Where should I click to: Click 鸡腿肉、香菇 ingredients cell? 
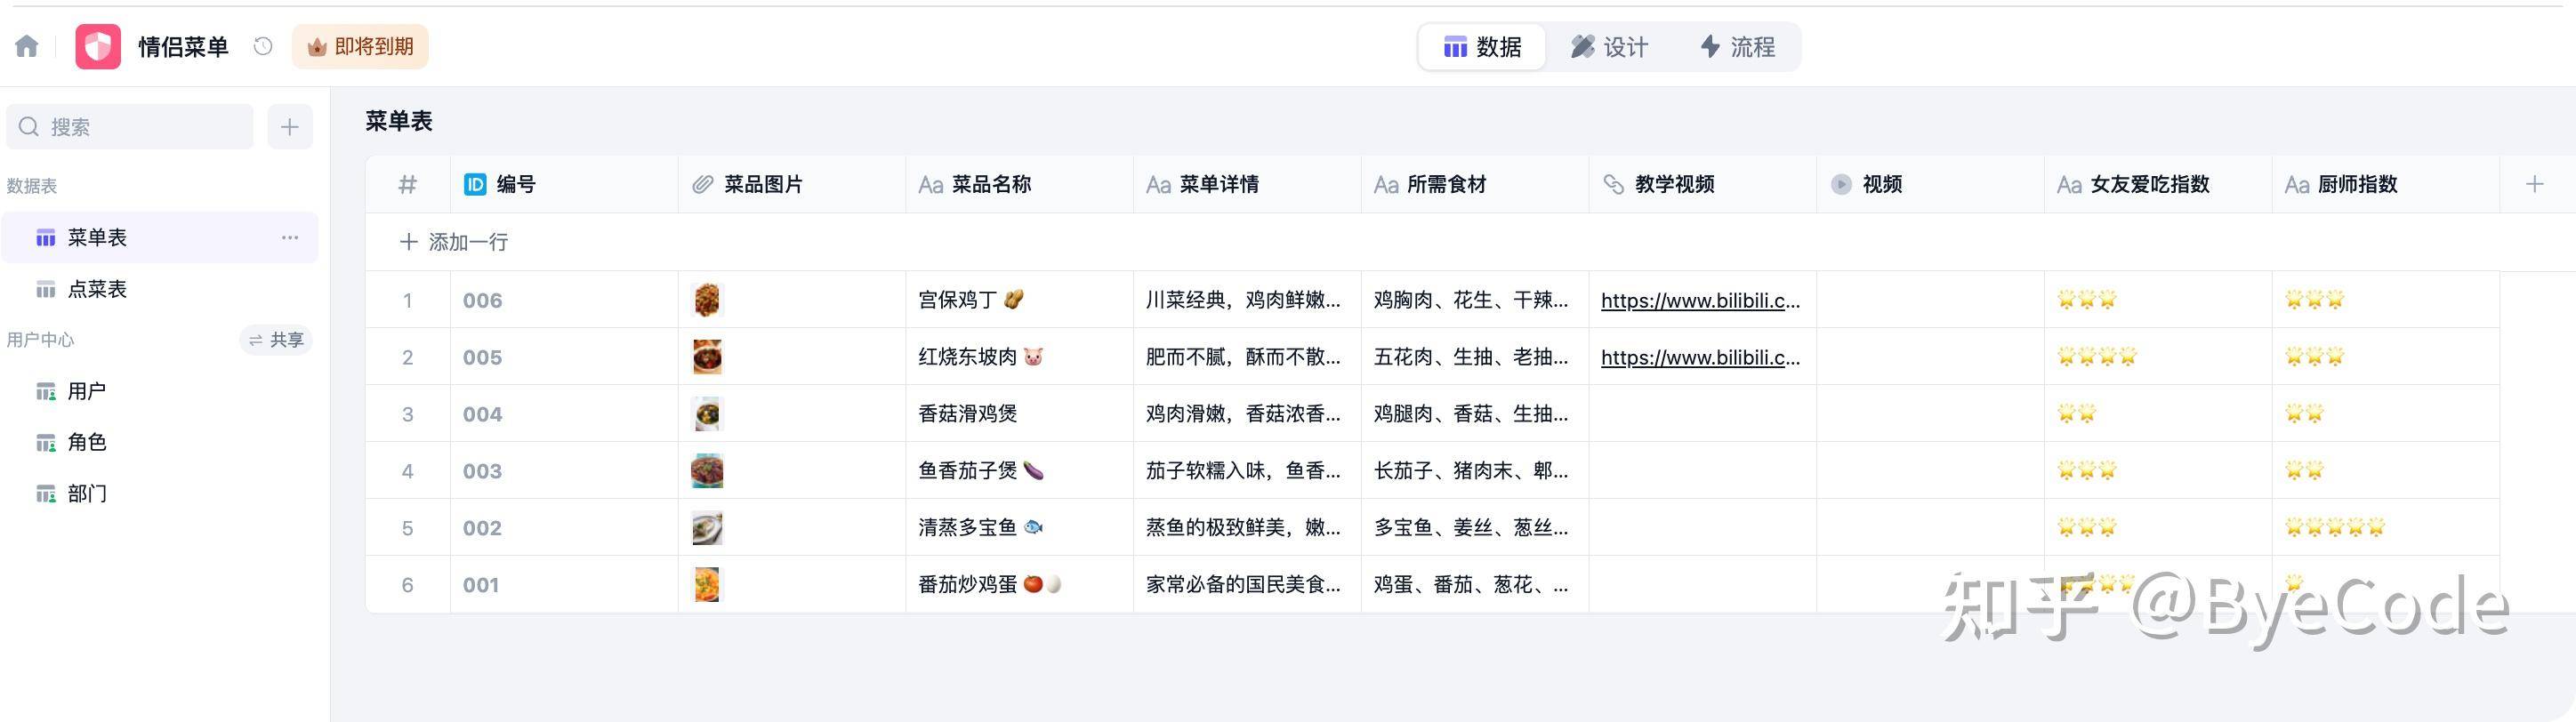point(1475,414)
